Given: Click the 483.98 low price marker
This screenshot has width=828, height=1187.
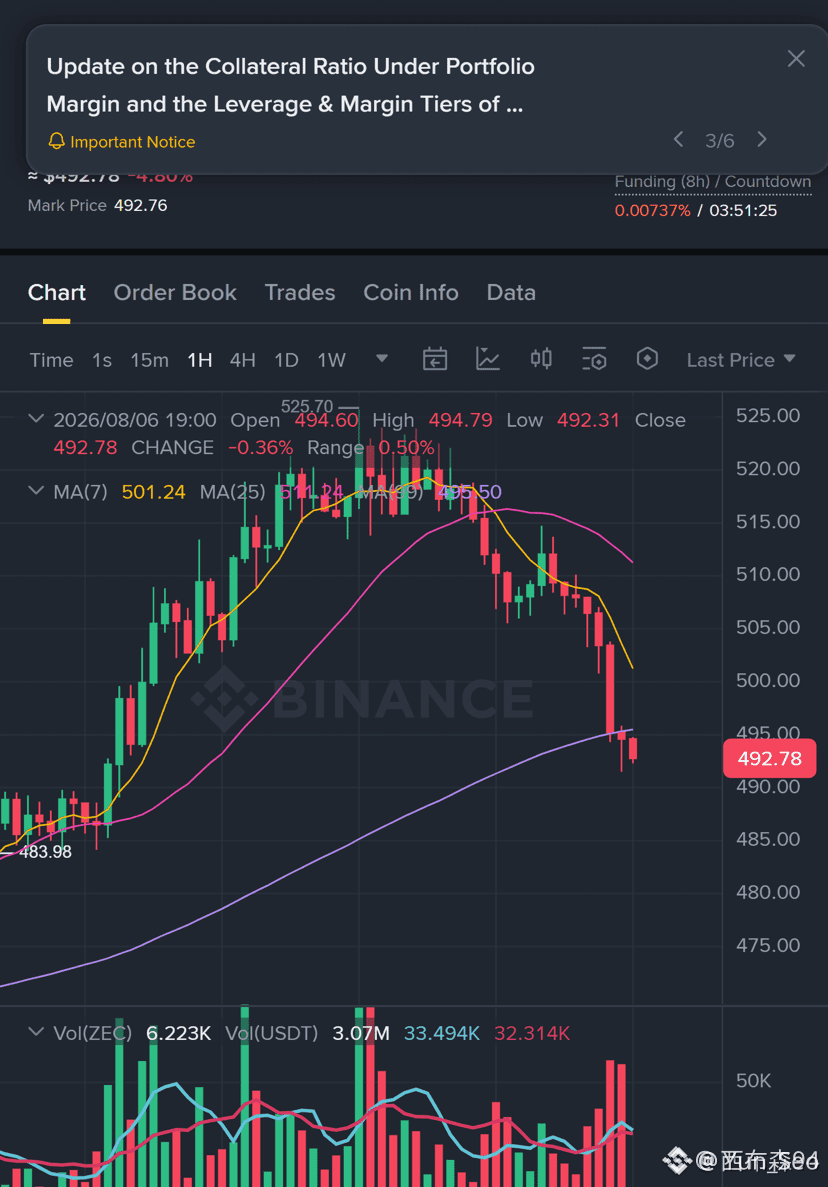Looking at the screenshot, I should pyautogui.click(x=45, y=852).
